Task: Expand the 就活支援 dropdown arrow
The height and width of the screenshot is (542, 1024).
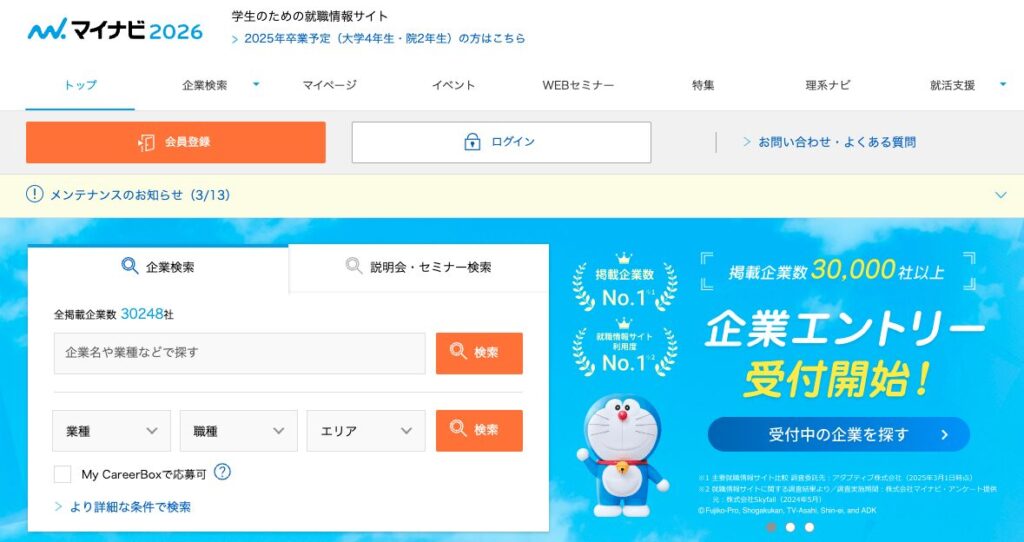Action: 1003,84
